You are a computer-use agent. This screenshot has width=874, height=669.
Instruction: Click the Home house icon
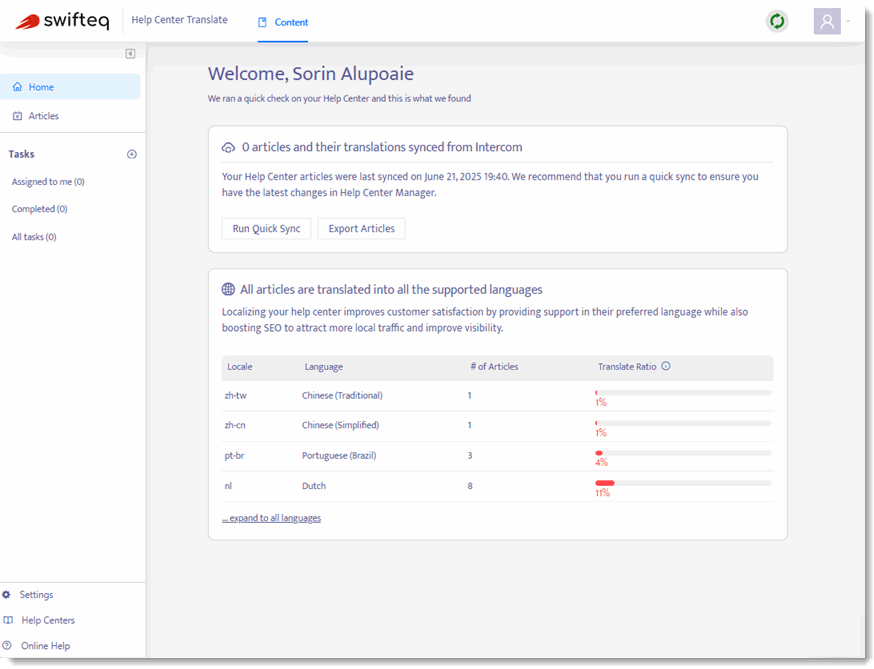(17, 87)
